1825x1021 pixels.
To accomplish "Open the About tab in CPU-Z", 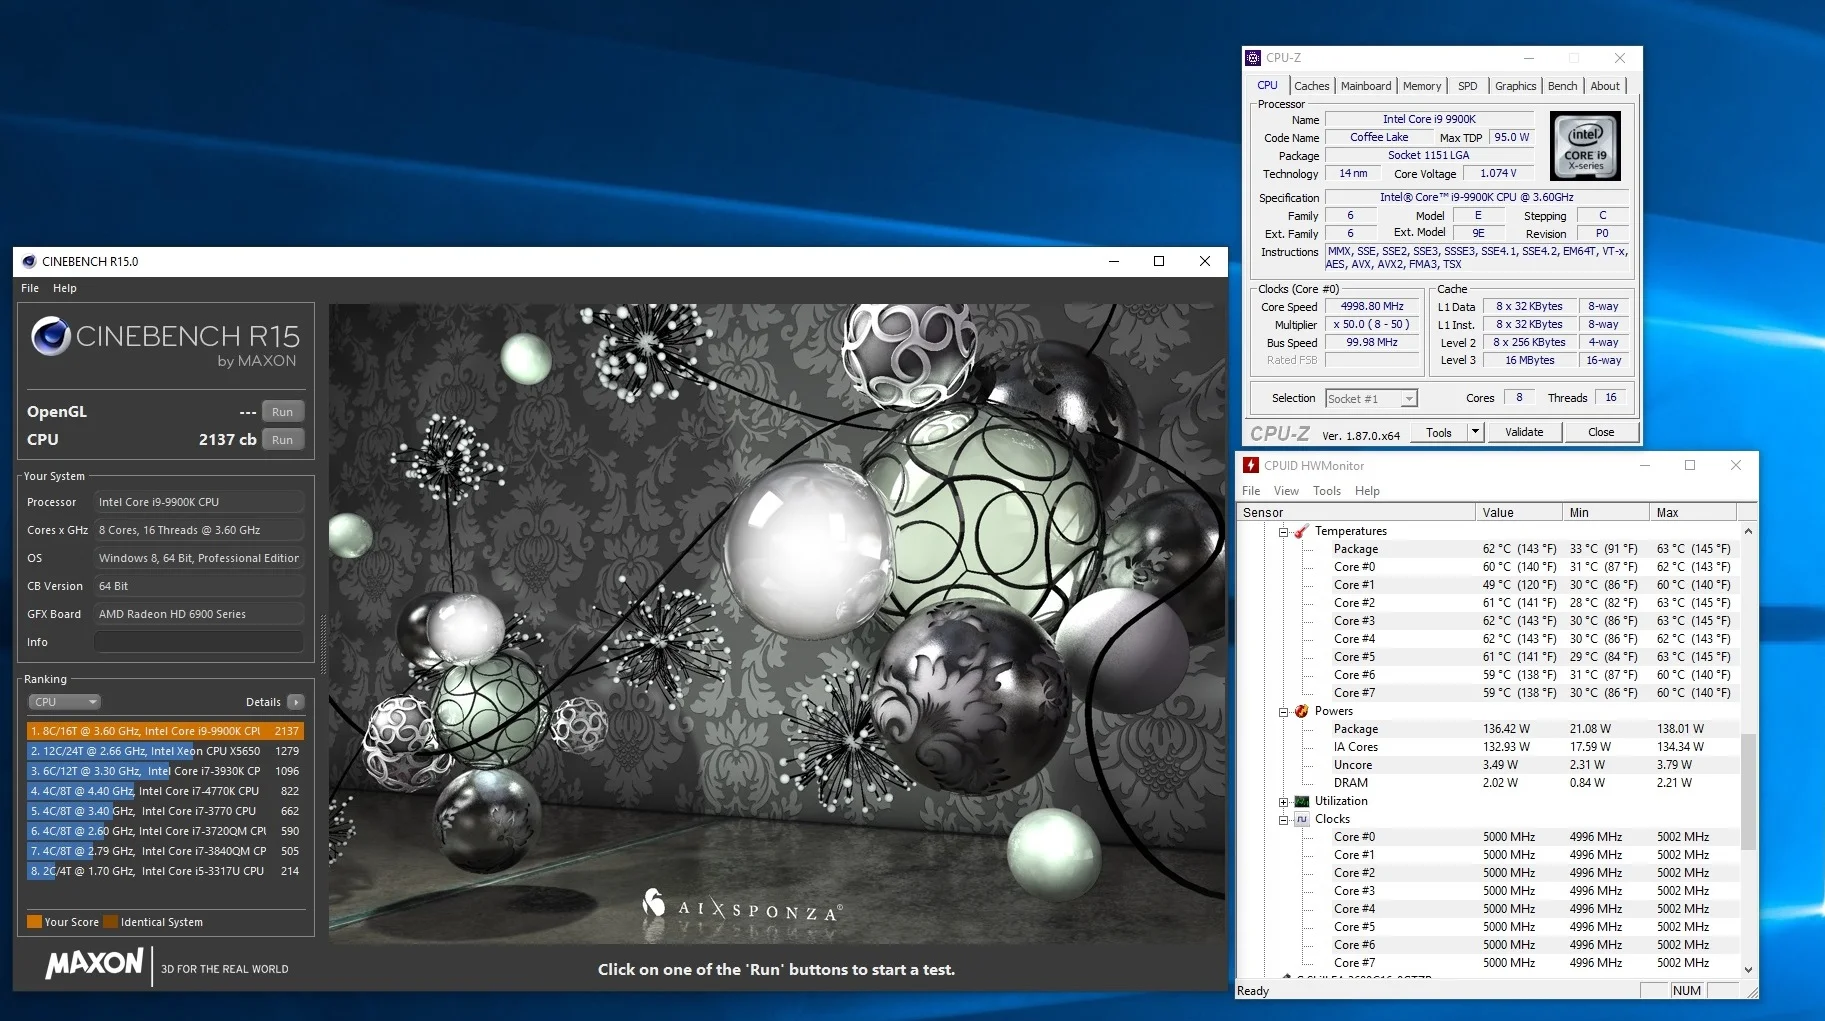I will pyautogui.click(x=1605, y=86).
